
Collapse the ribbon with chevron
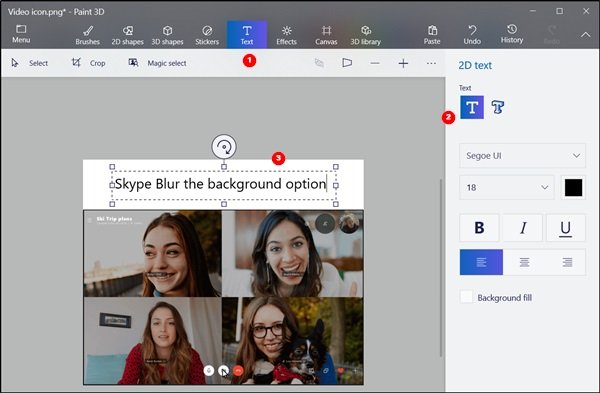(x=586, y=35)
